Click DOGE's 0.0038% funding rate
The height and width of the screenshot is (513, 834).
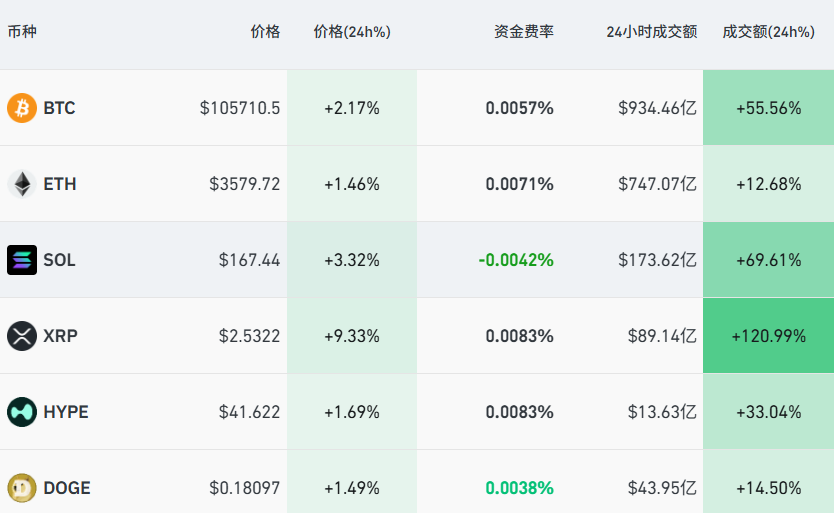[520, 488]
